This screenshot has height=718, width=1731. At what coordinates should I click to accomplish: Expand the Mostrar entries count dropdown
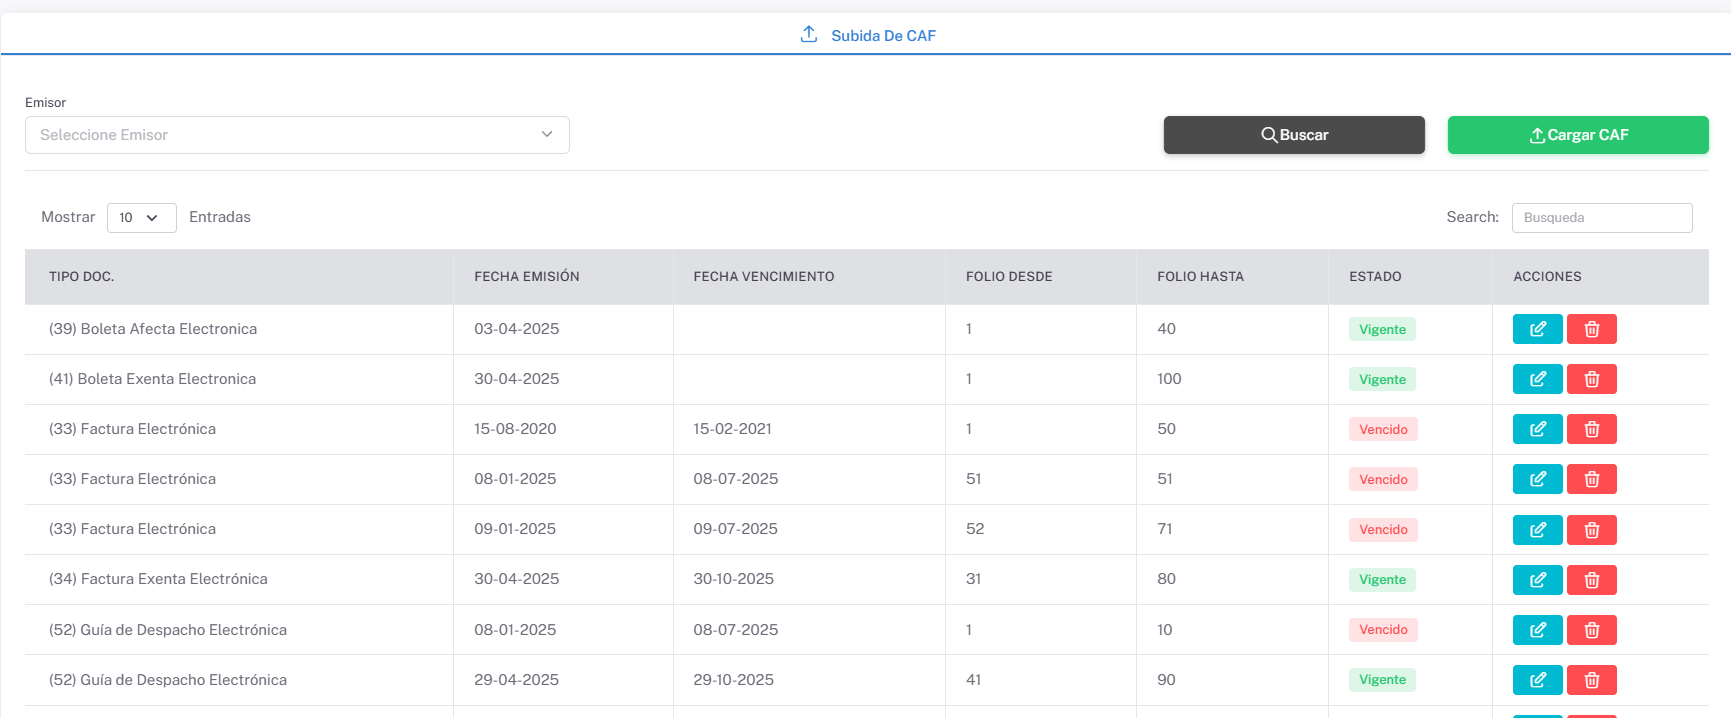[x=141, y=218]
